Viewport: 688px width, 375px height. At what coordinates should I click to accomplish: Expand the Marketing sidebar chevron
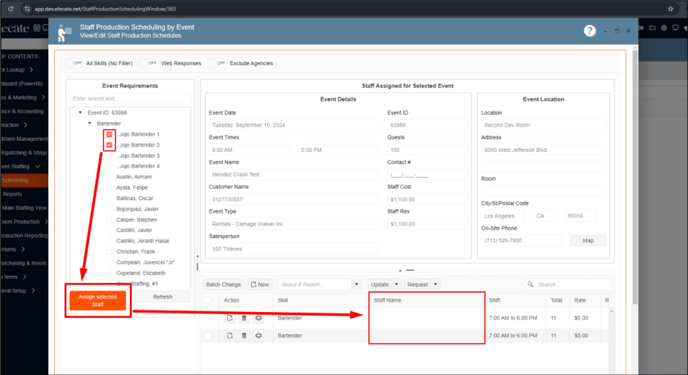point(43,97)
